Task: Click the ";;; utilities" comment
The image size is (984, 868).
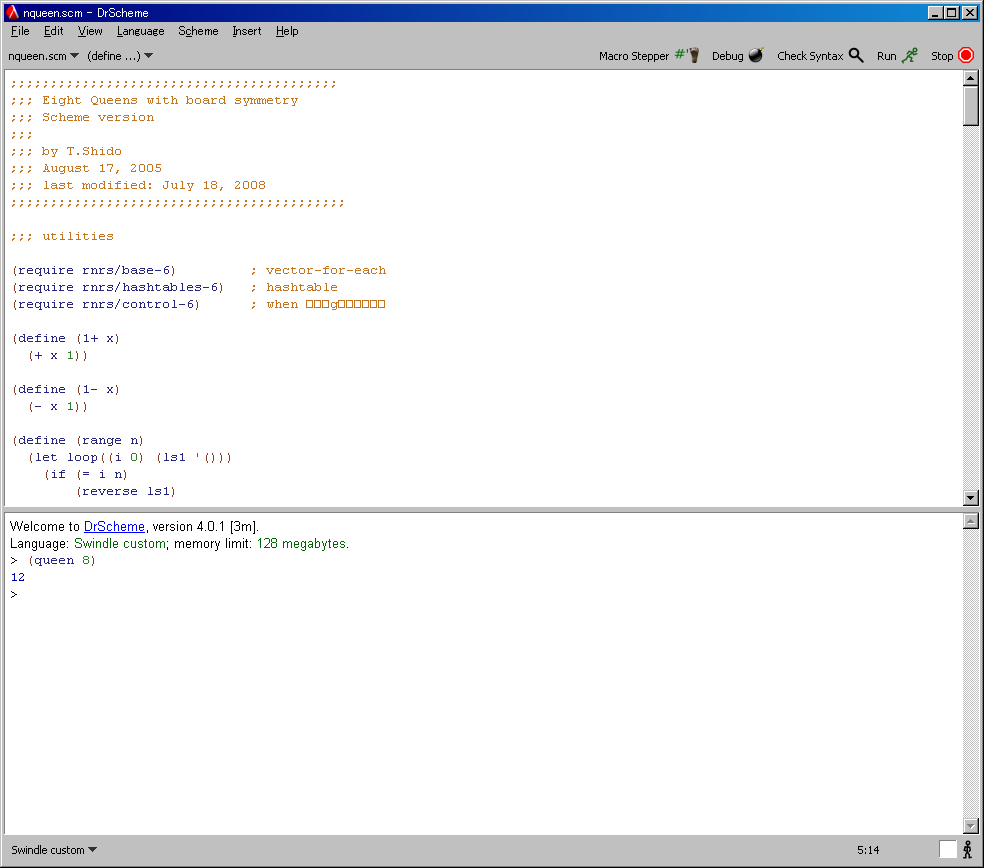Action: coord(62,237)
